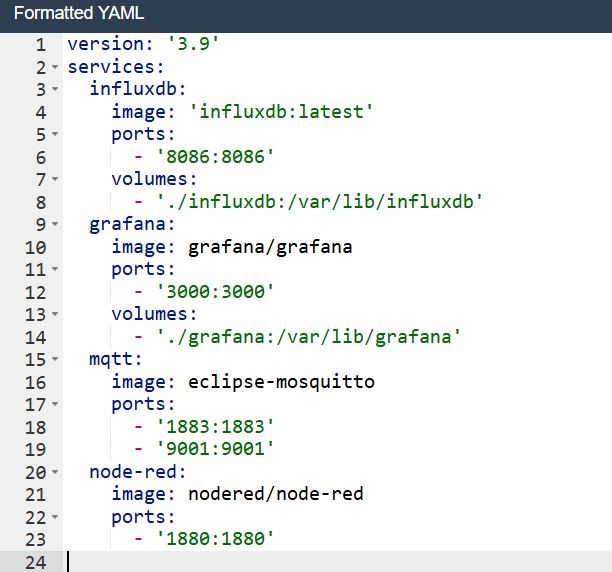
Task: Click the 'image:' key on line 4
Action: click(x=144, y=112)
